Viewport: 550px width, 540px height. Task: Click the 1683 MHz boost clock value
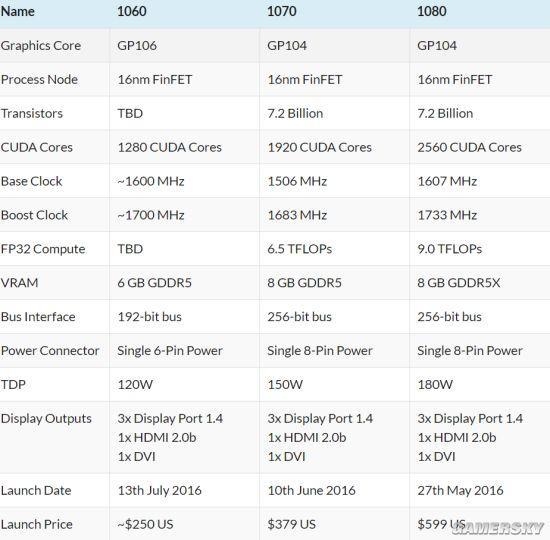(x=297, y=215)
